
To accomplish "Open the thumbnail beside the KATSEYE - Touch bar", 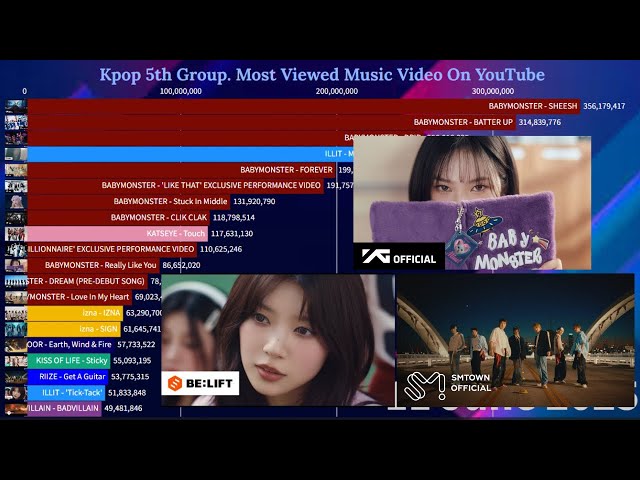I will pos(16,234).
